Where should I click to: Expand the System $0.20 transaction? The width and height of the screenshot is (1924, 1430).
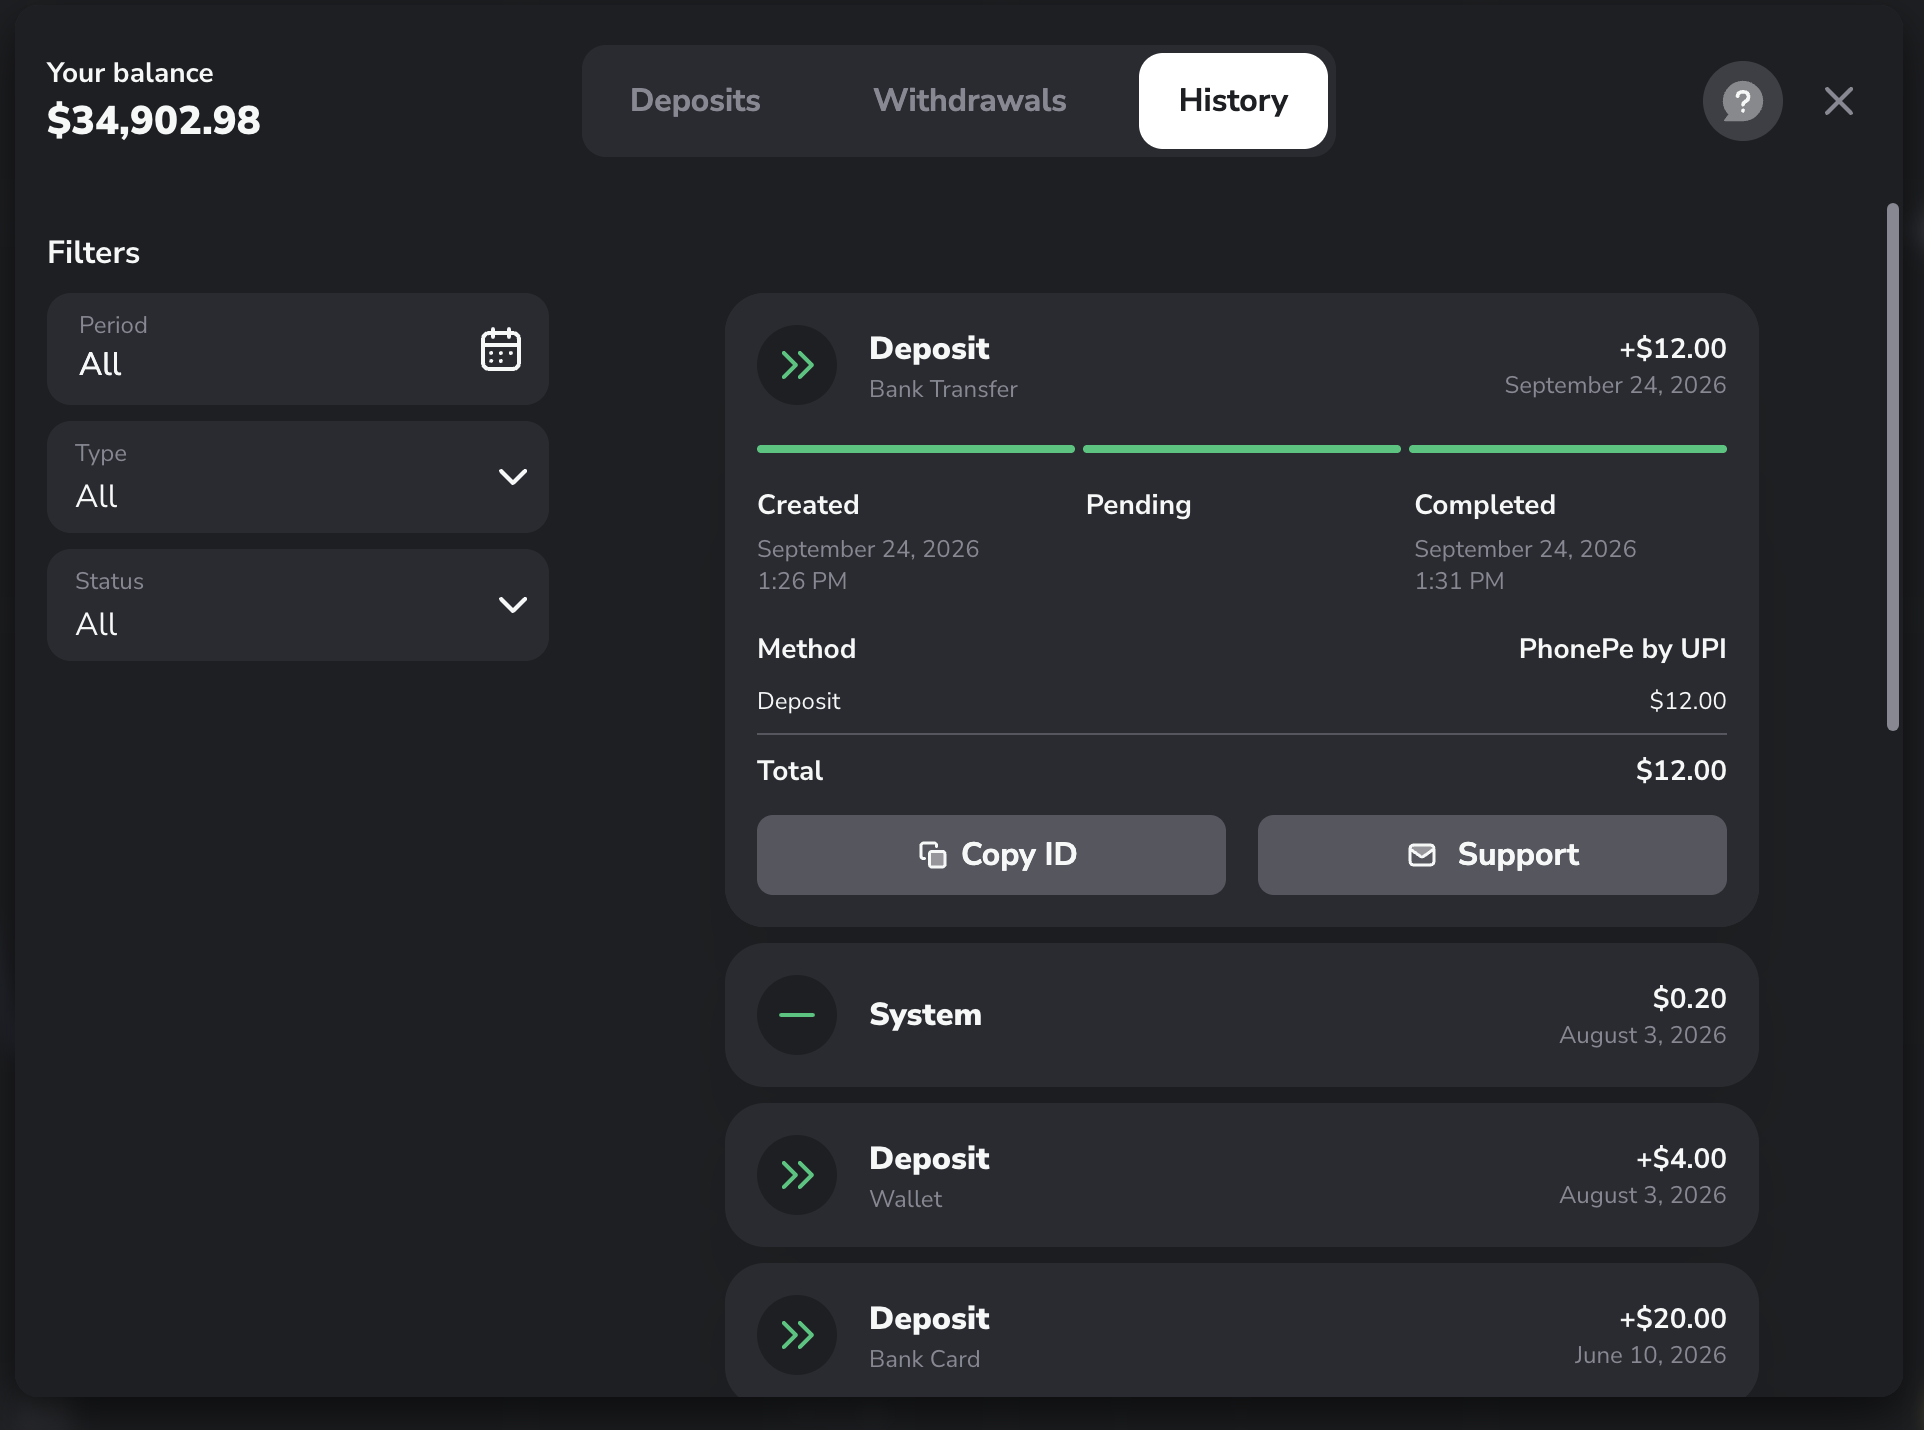[1242, 1015]
